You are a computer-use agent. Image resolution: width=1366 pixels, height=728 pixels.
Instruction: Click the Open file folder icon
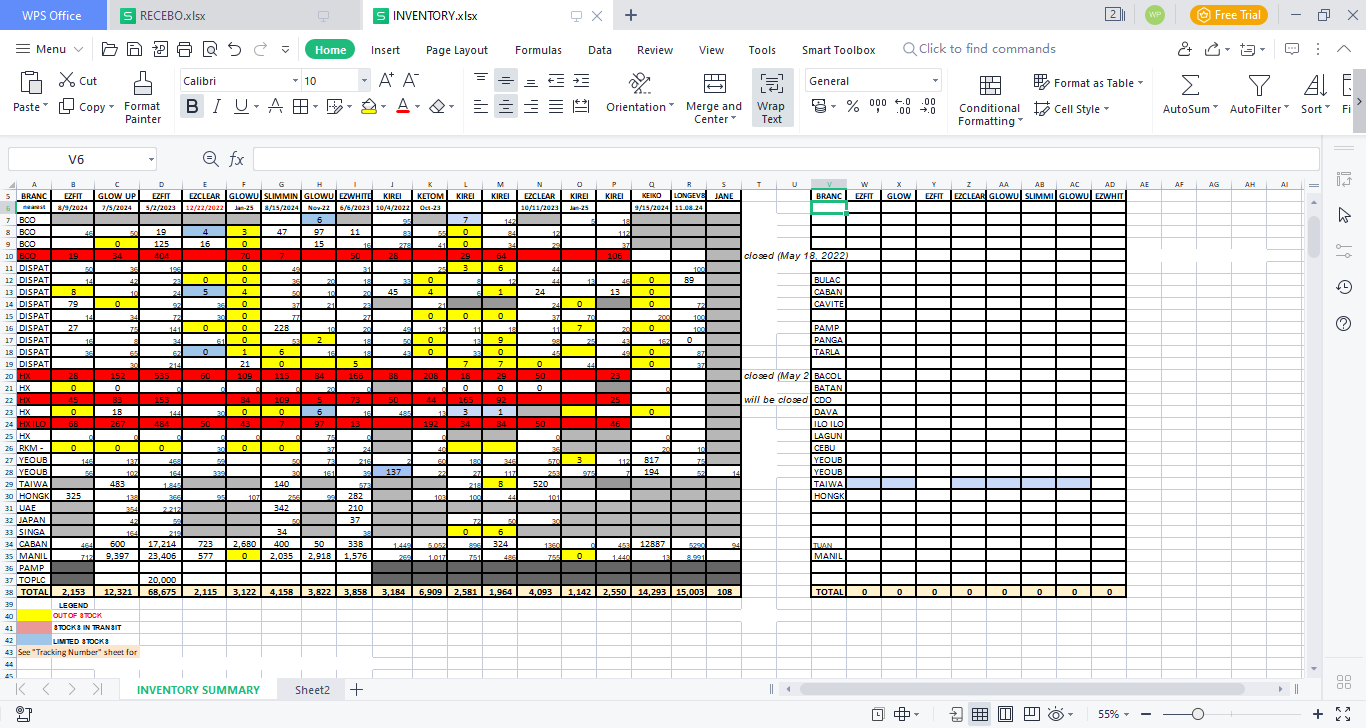coord(110,49)
